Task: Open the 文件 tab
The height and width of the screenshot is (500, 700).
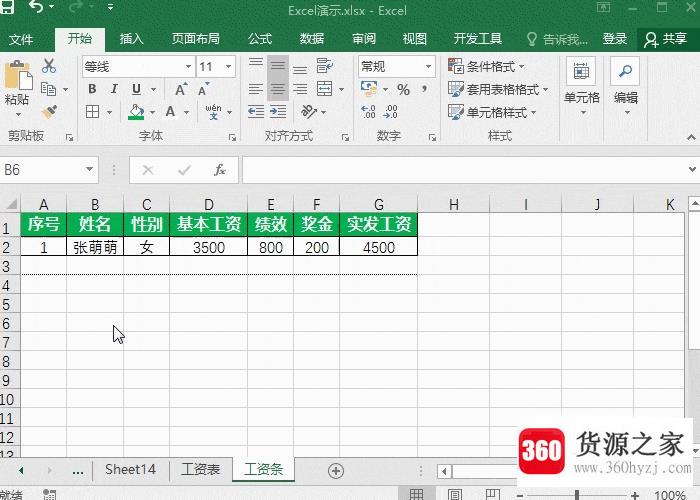Action: pos(21,39)
